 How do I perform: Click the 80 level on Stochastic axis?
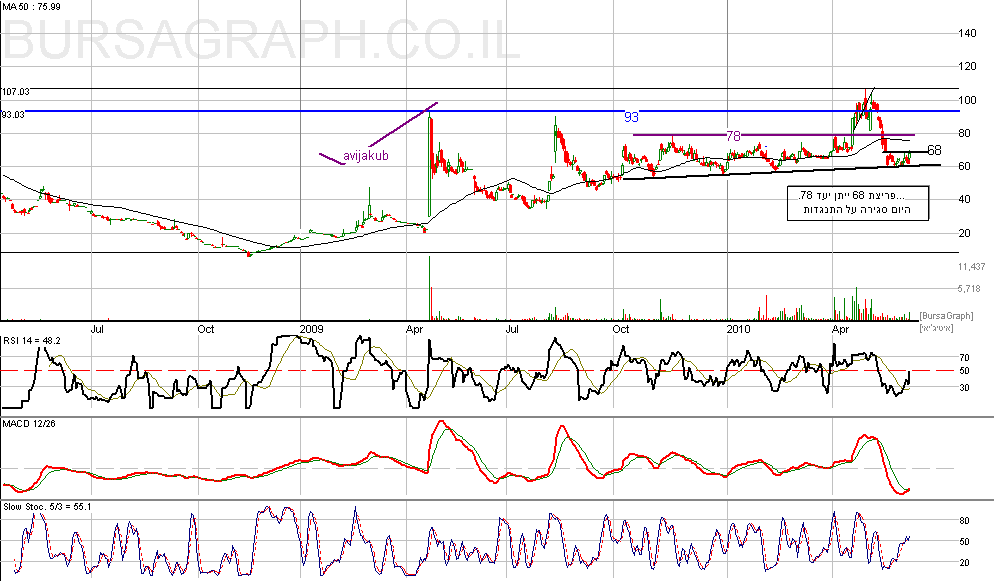(964, 521)
